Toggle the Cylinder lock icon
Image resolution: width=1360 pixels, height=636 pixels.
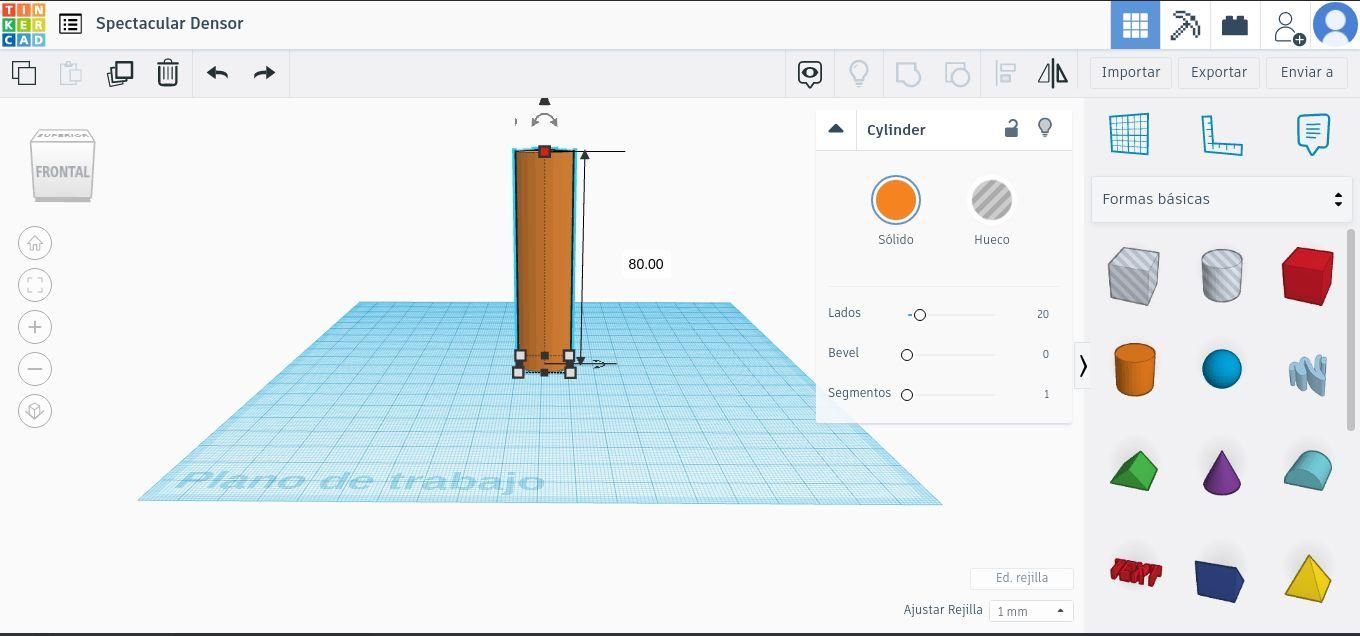[1011, 129]
